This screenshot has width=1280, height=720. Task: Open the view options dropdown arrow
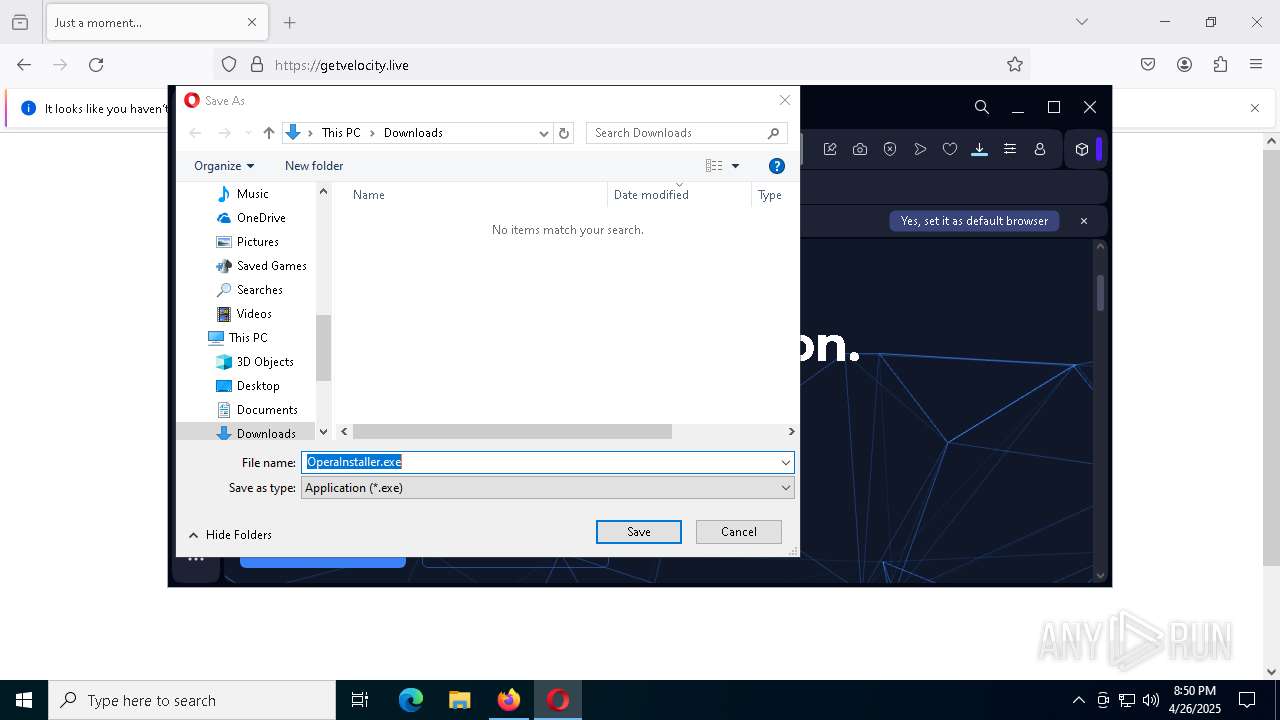(x=735, y=166)
